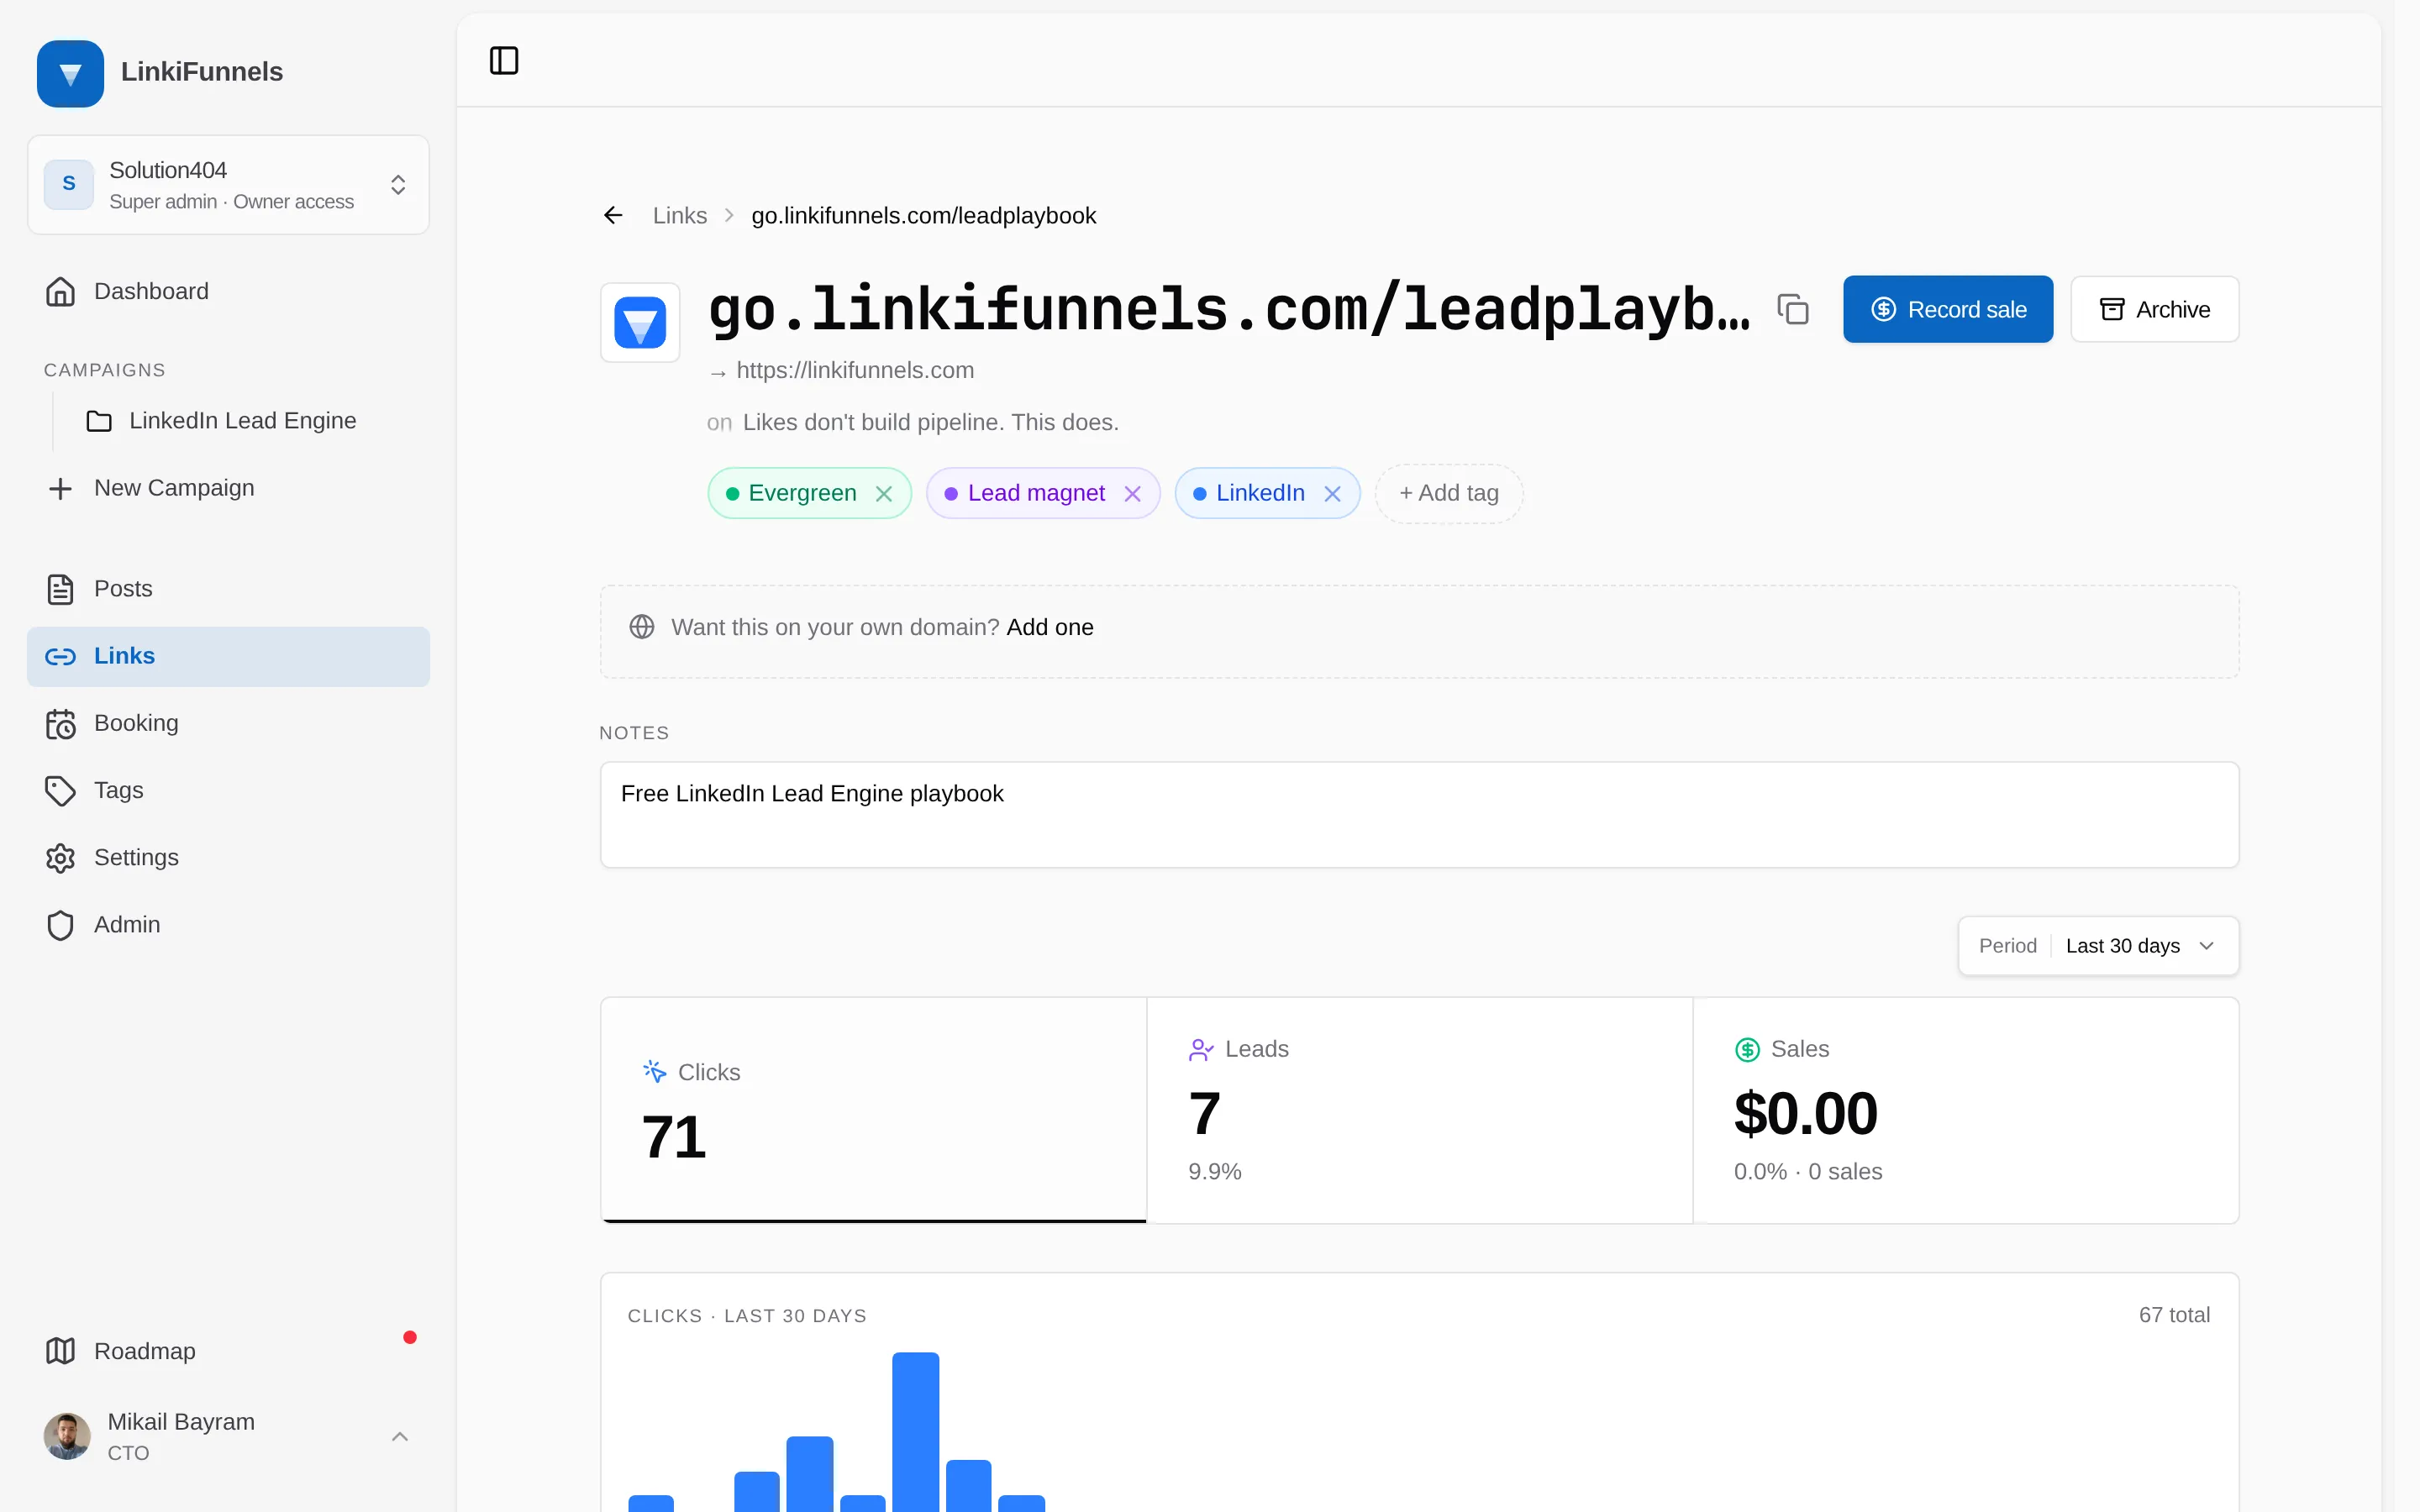This screenshot has height=1512, width=2420.
Task: Open Settings in the sidebar
Action: 229,858
